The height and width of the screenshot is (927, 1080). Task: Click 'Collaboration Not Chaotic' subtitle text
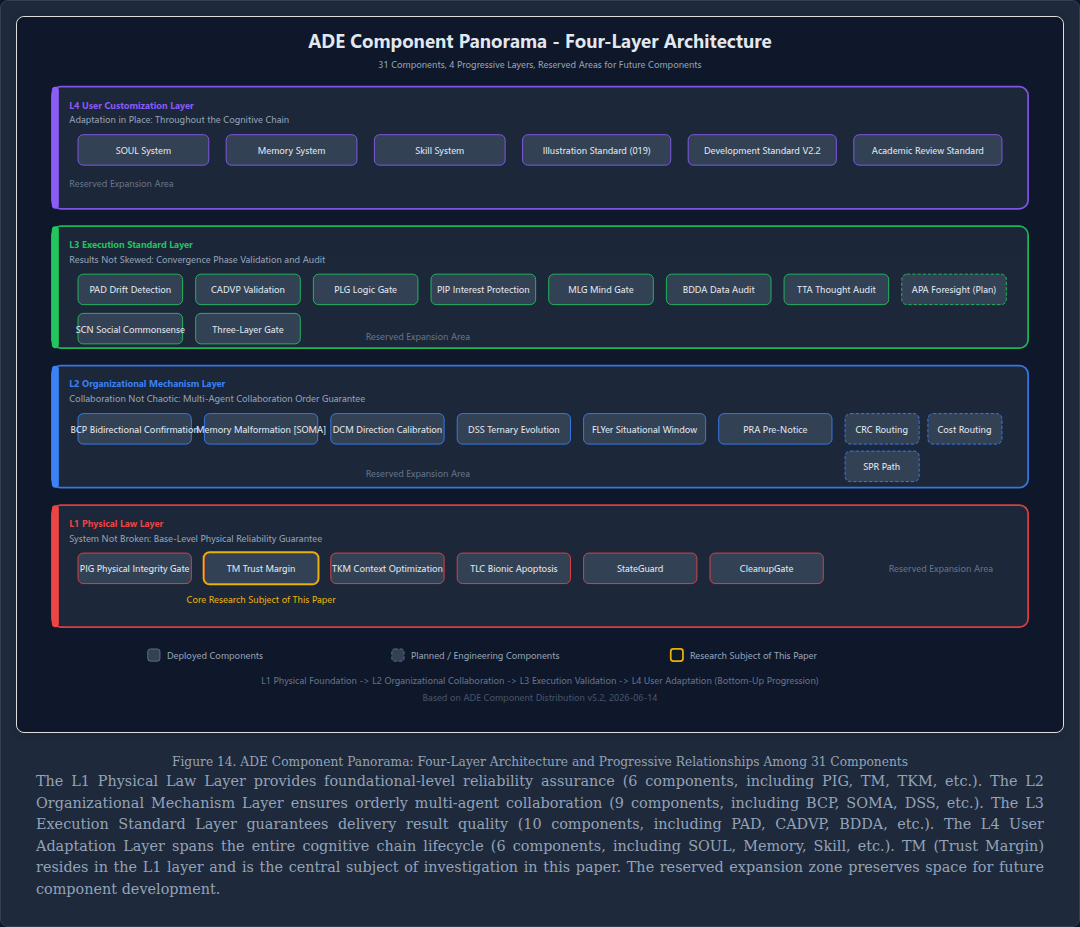pyautogui.click(x=217, y=399)
